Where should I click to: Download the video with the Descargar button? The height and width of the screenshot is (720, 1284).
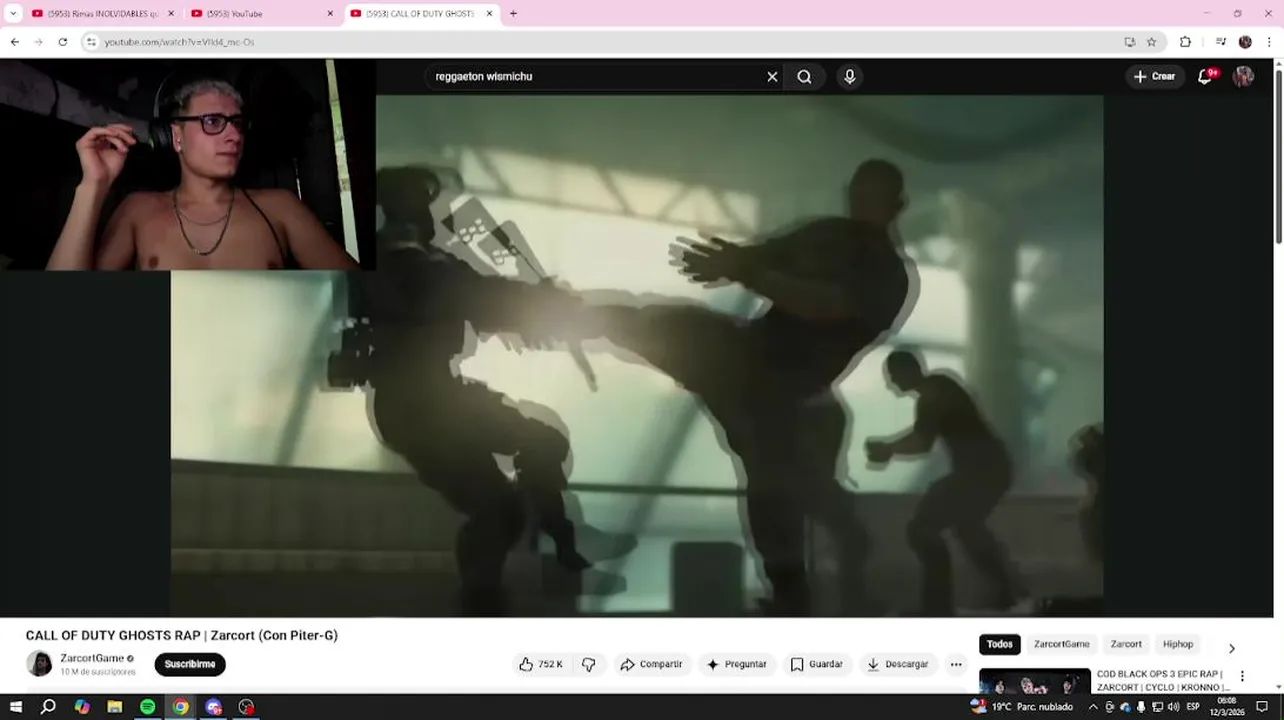click(x=898, y=664)
